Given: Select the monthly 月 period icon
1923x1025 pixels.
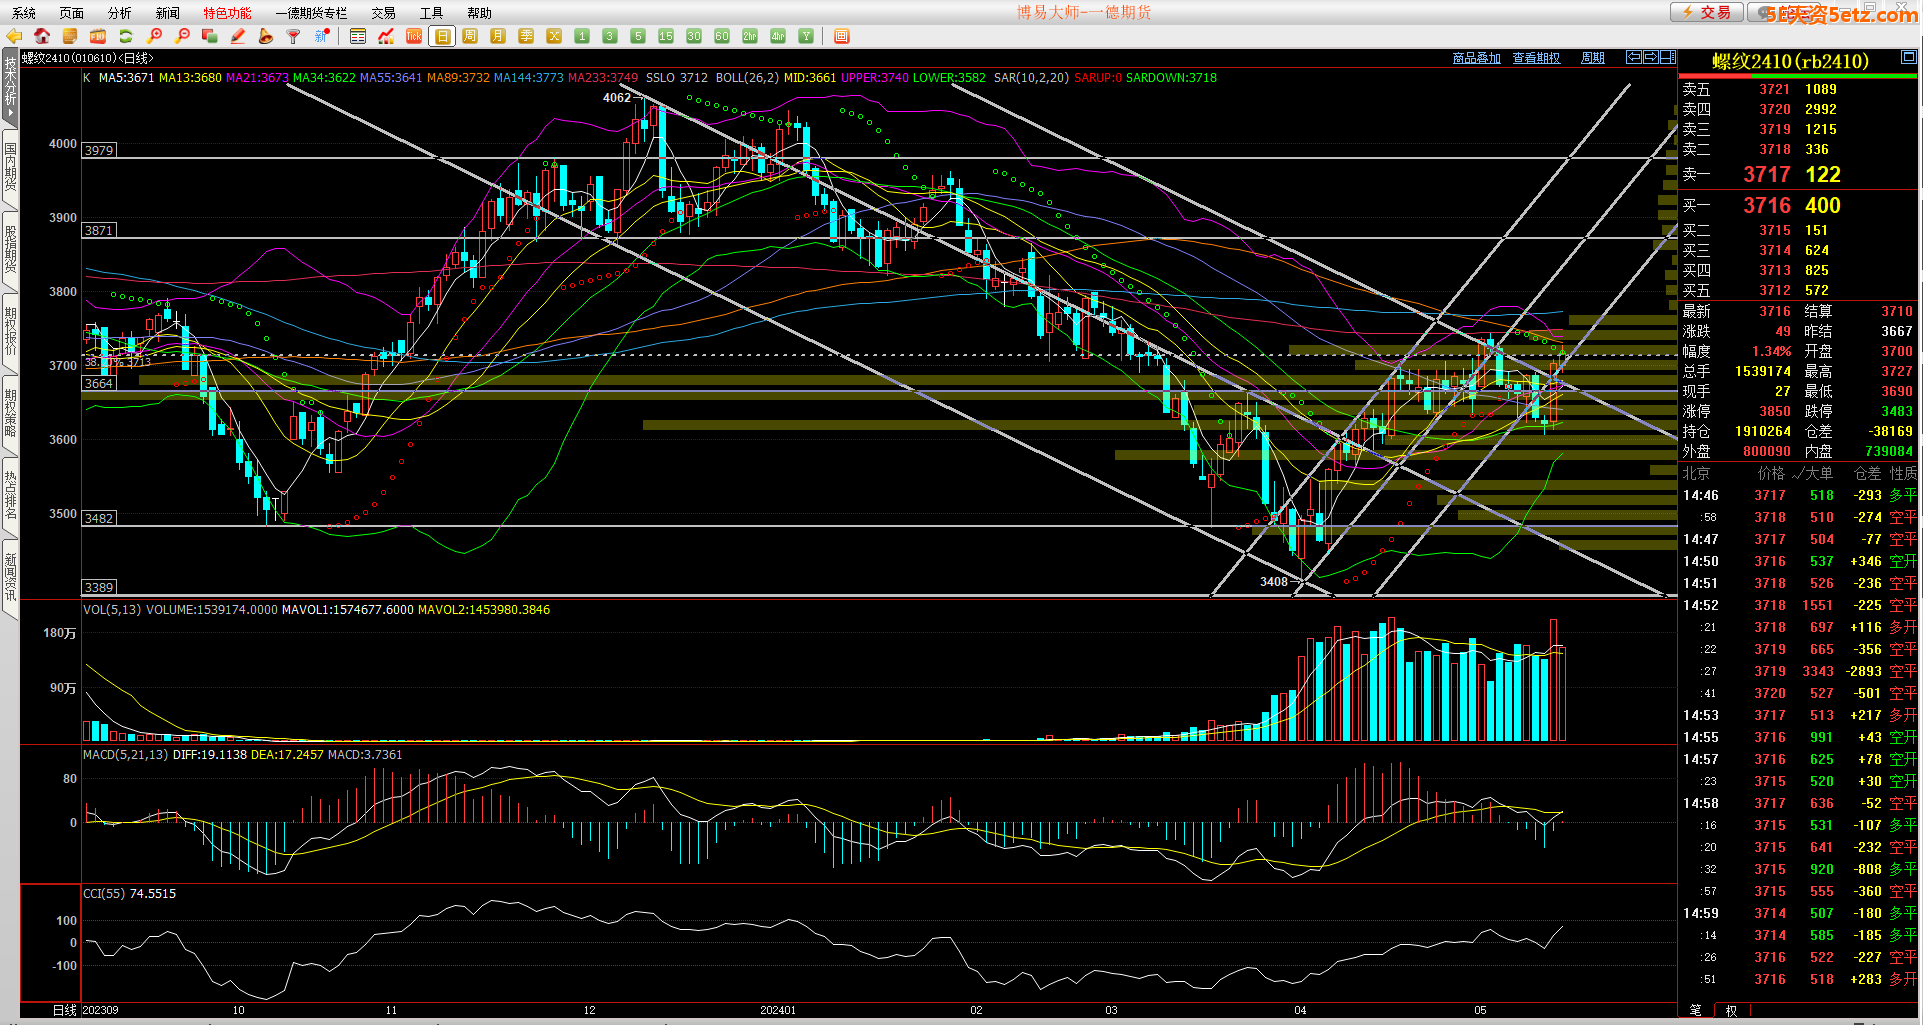Looking at the screenshot, I should pos(498,36).
